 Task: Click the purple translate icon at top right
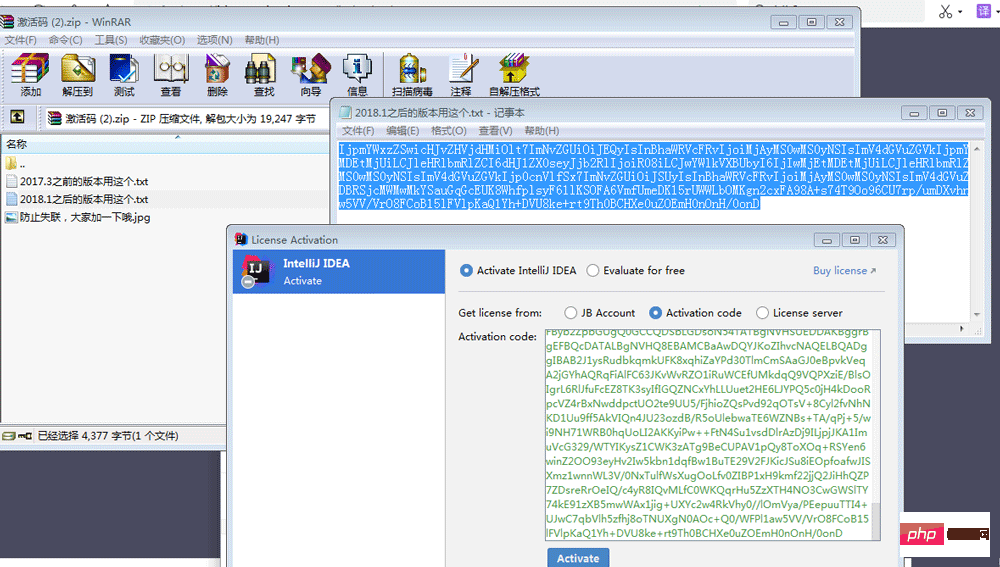point(983,11)
